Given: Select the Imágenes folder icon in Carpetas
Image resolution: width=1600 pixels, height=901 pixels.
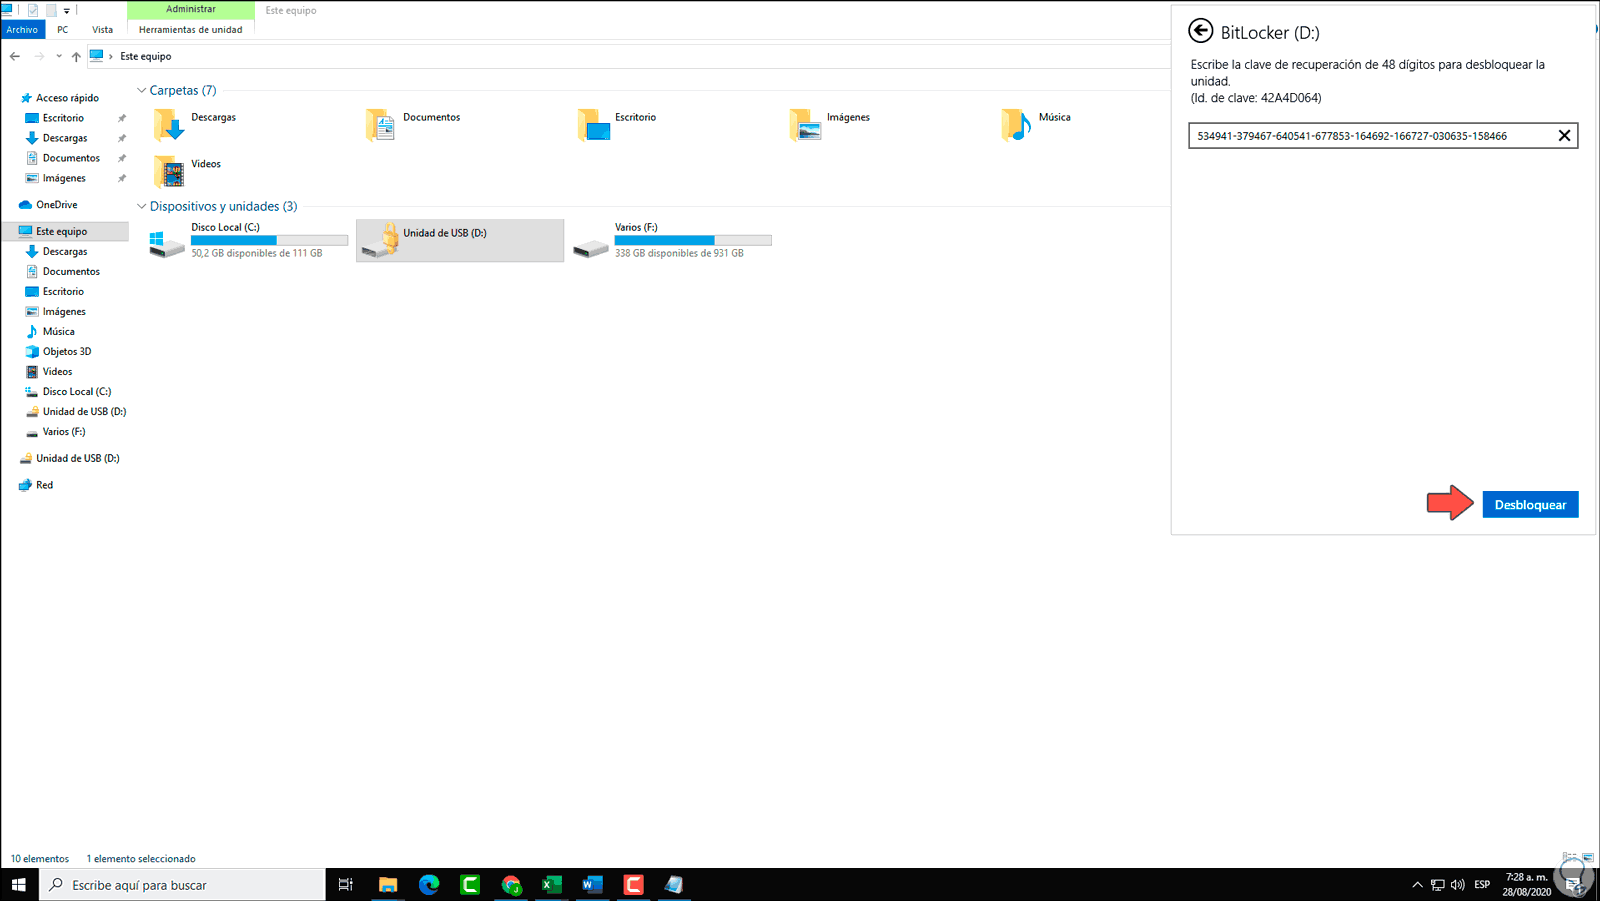Looking at the screenshot, I should point(805,125).
